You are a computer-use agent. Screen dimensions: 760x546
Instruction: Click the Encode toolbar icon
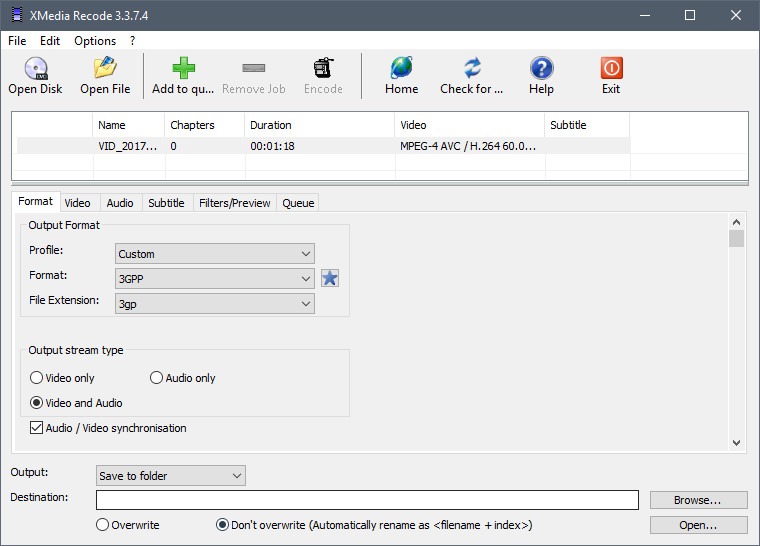point(323,69)
